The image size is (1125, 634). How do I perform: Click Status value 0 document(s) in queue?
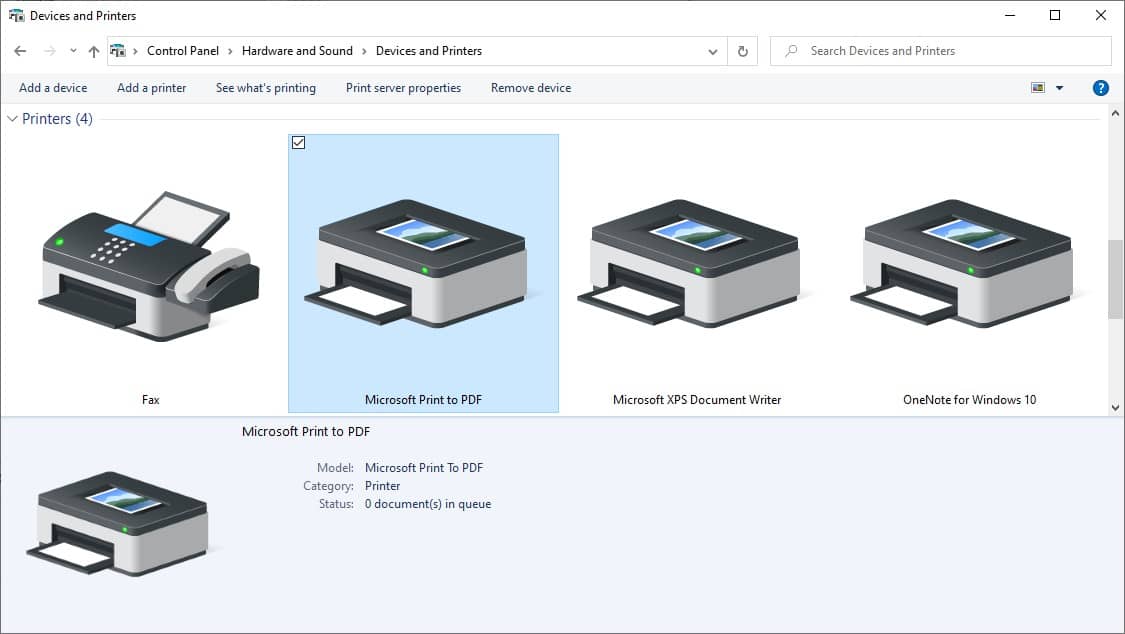[428, 504]
